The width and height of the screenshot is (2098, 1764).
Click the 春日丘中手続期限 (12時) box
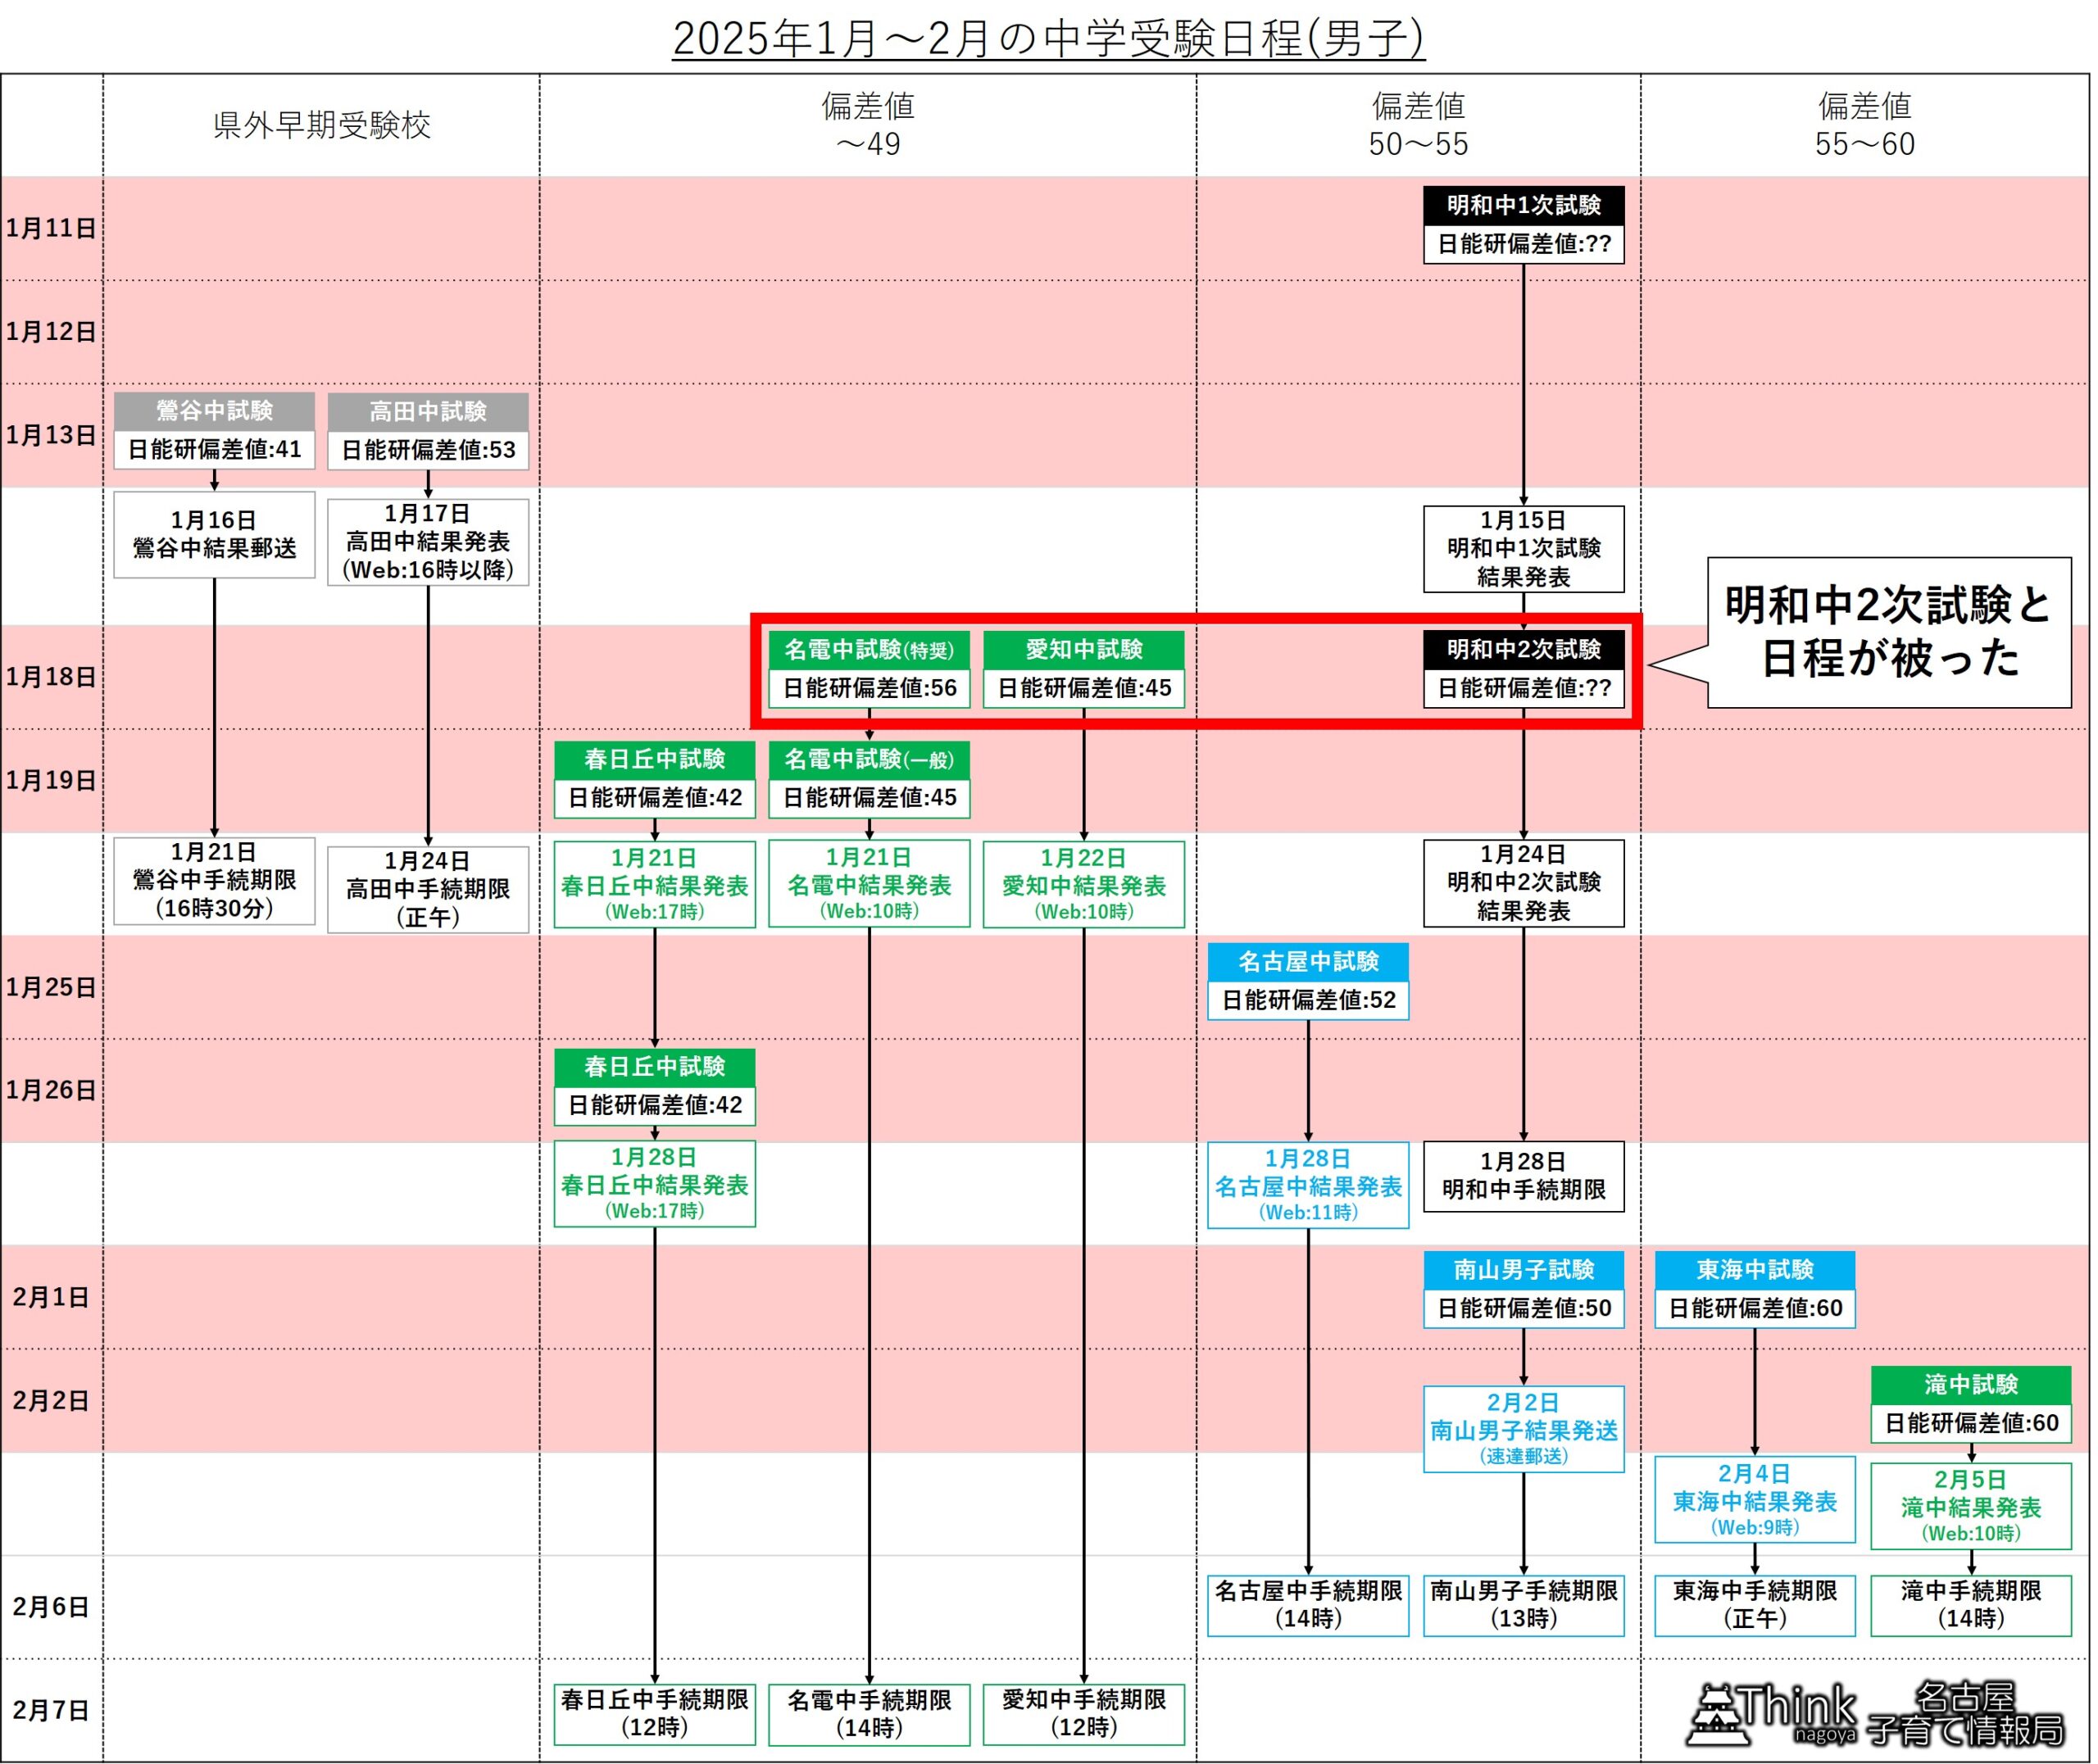coord(654,1713)
